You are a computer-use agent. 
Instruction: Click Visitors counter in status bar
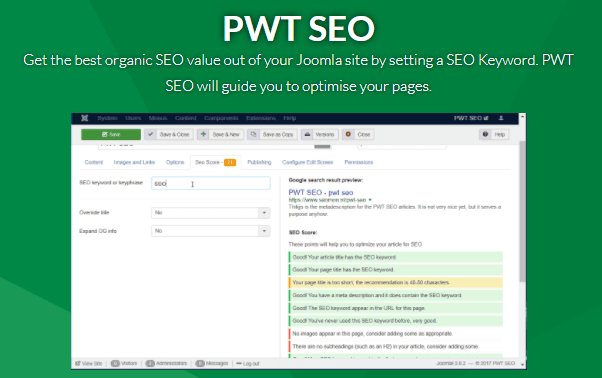click(124, 363)
